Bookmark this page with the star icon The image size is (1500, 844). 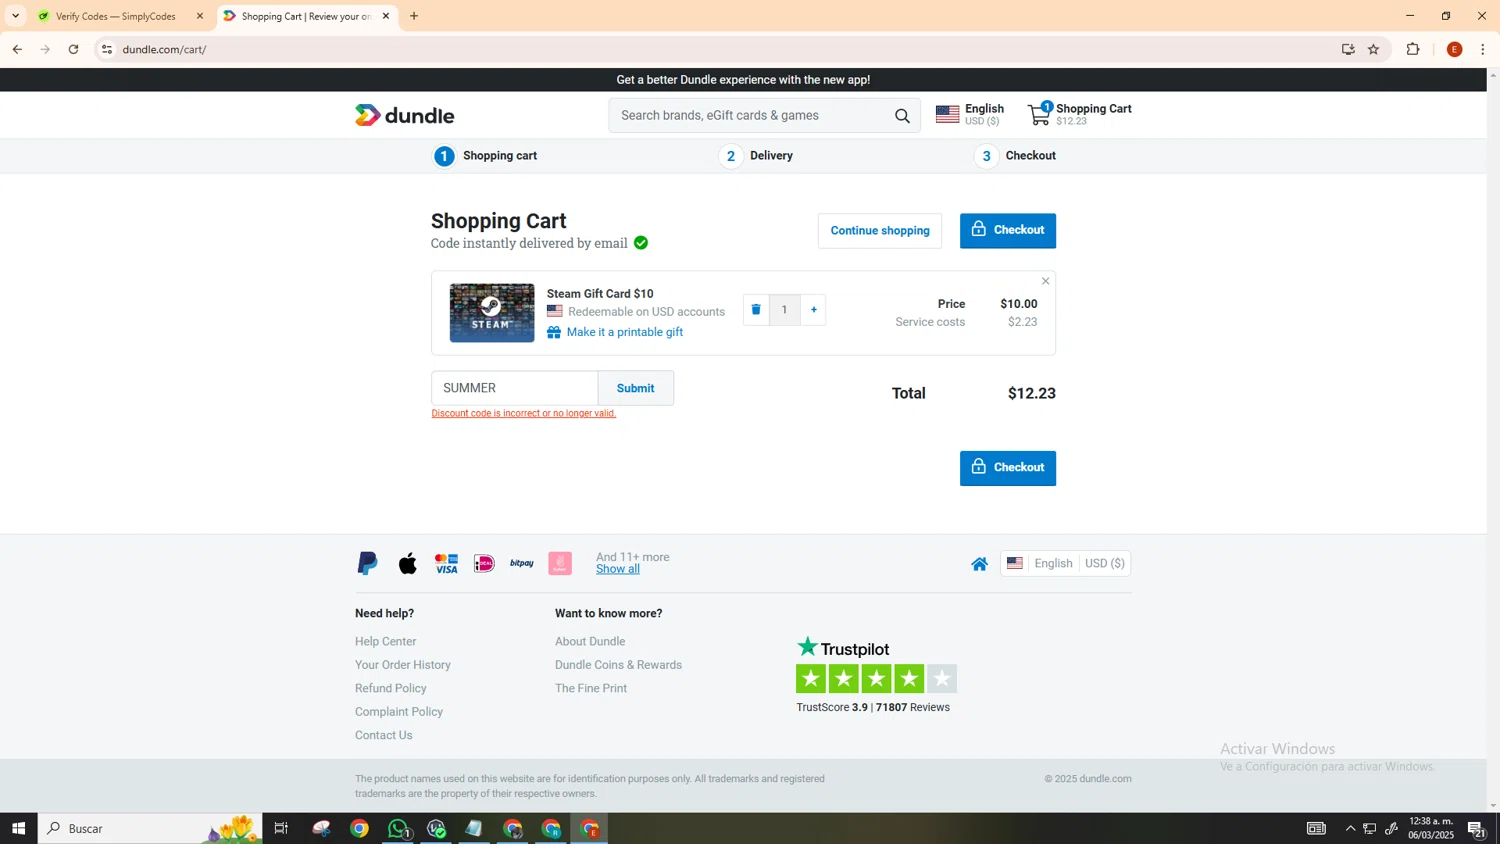pos(1374,49)
